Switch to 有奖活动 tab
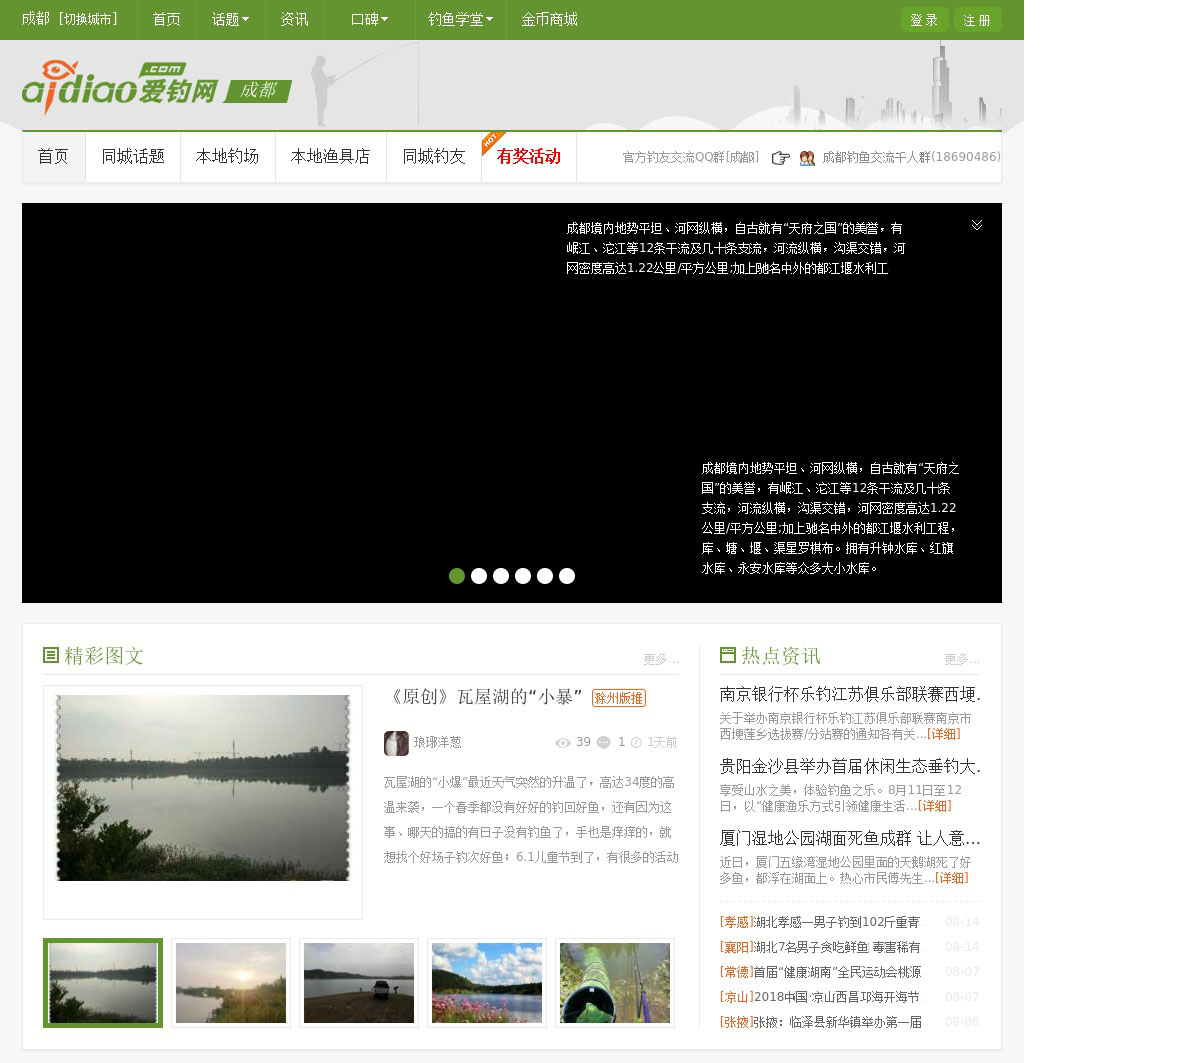The width and height of the screenshot is (1200, 1063). pos(528,156)
